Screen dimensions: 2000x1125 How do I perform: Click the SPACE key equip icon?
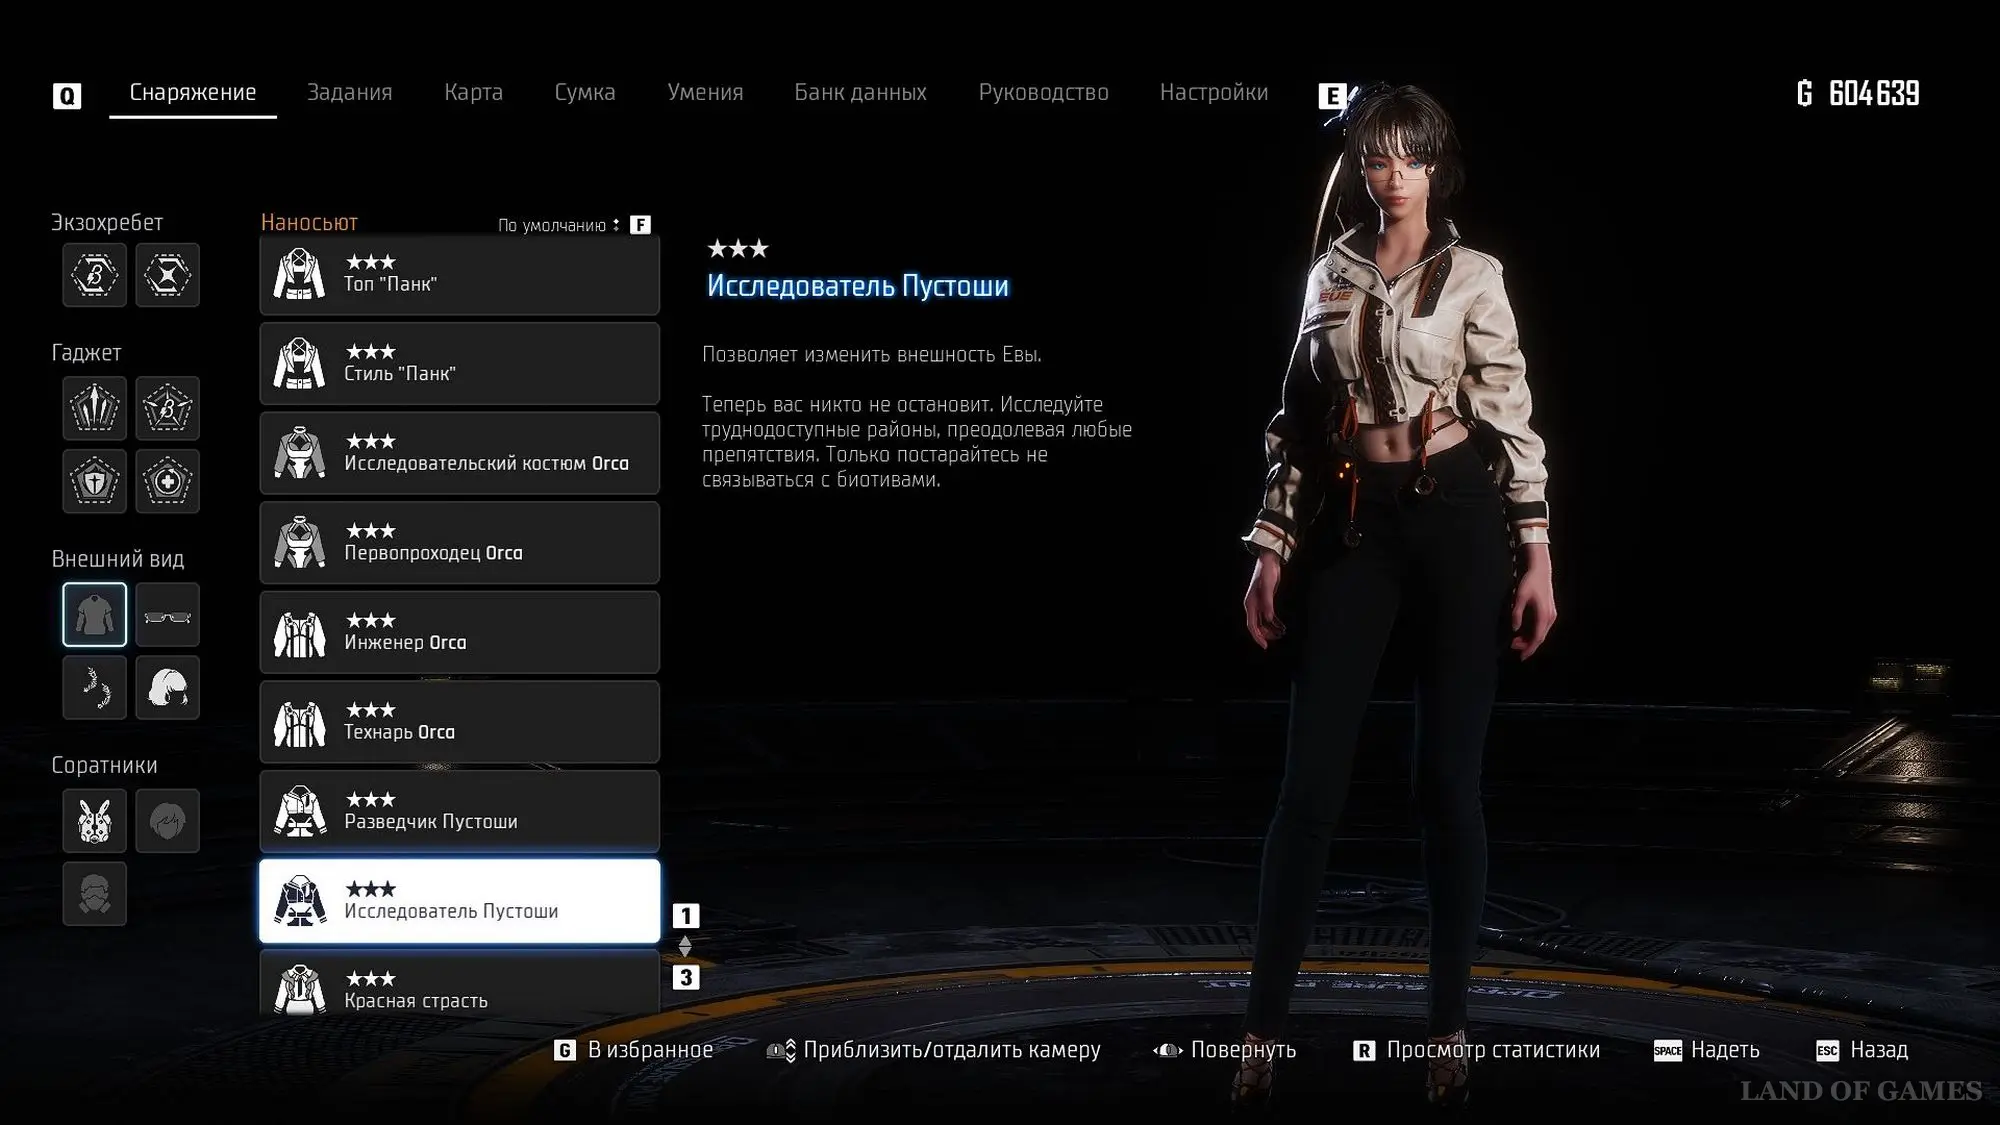1668,1050
